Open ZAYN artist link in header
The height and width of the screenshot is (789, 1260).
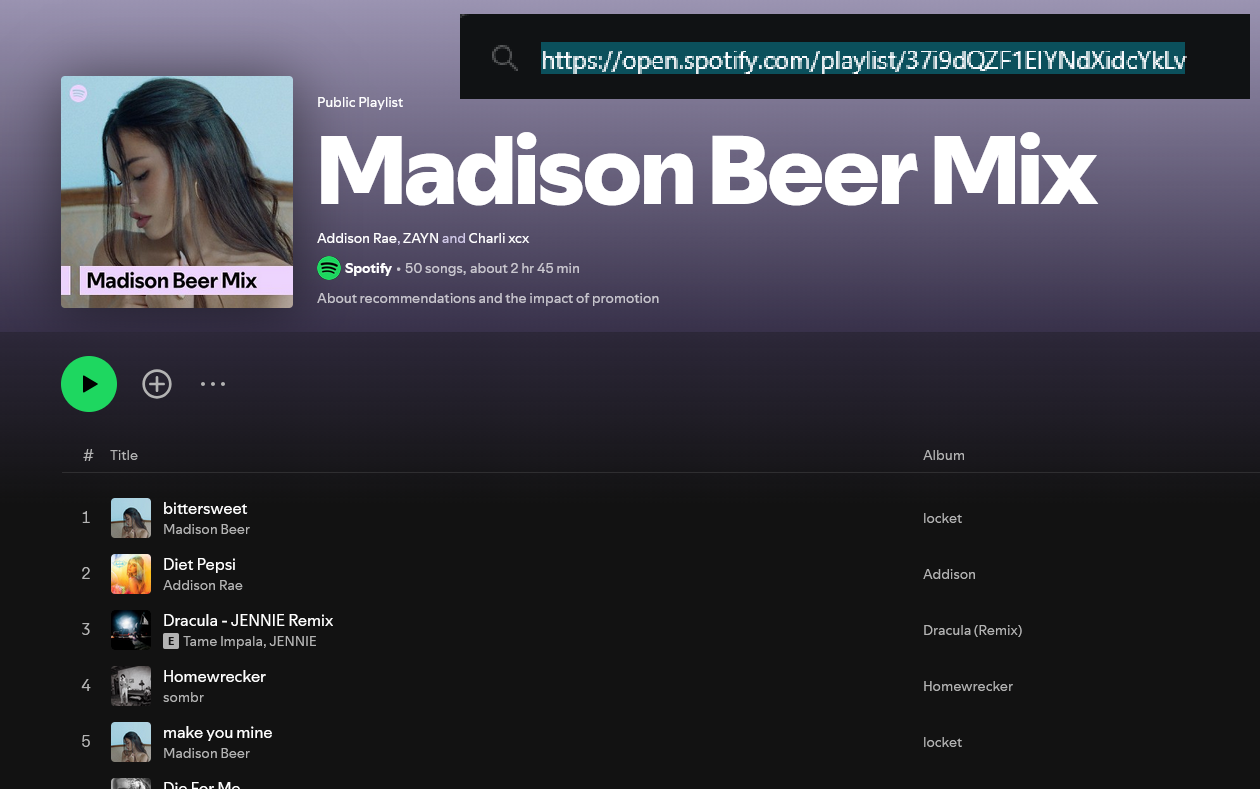[x=421, y=238]
